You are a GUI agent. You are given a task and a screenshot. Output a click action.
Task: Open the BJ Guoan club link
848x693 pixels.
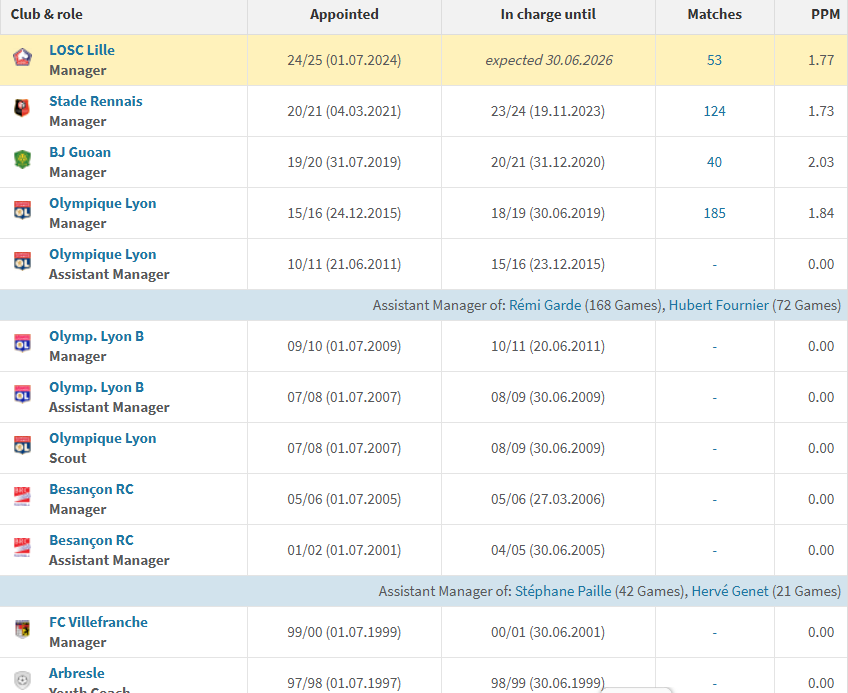(80, 152)
